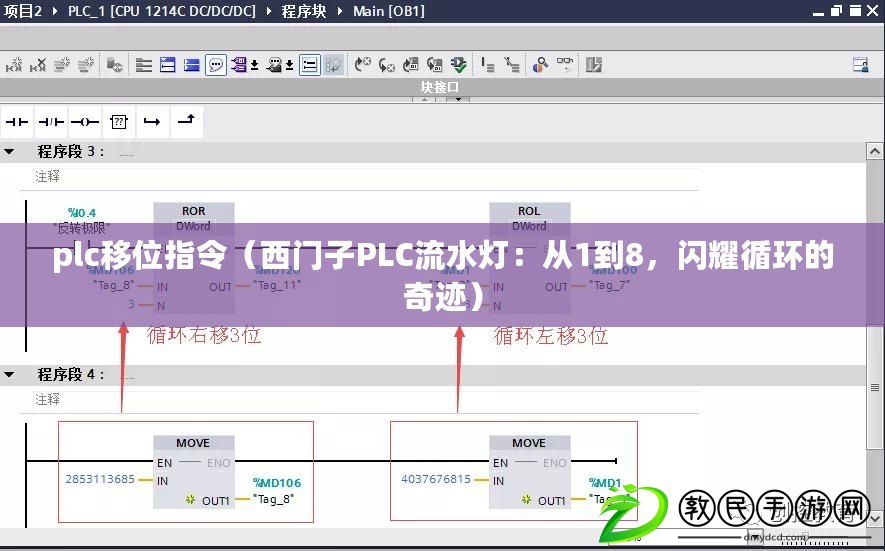This screenshot has height=551, width=885.
Task: Toggle network comments display icon
Action: point(309,65)
